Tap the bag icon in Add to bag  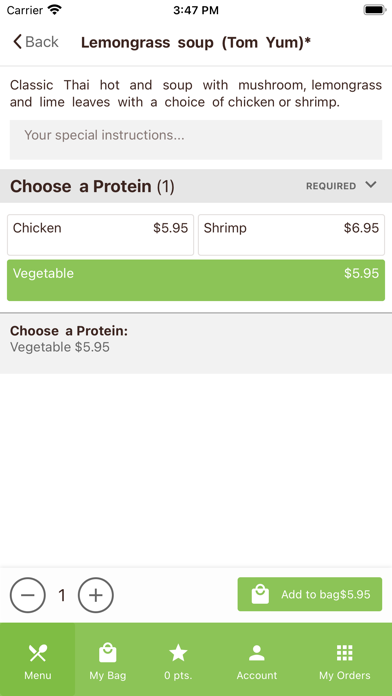pyautogui.click(x=260, y=594)
